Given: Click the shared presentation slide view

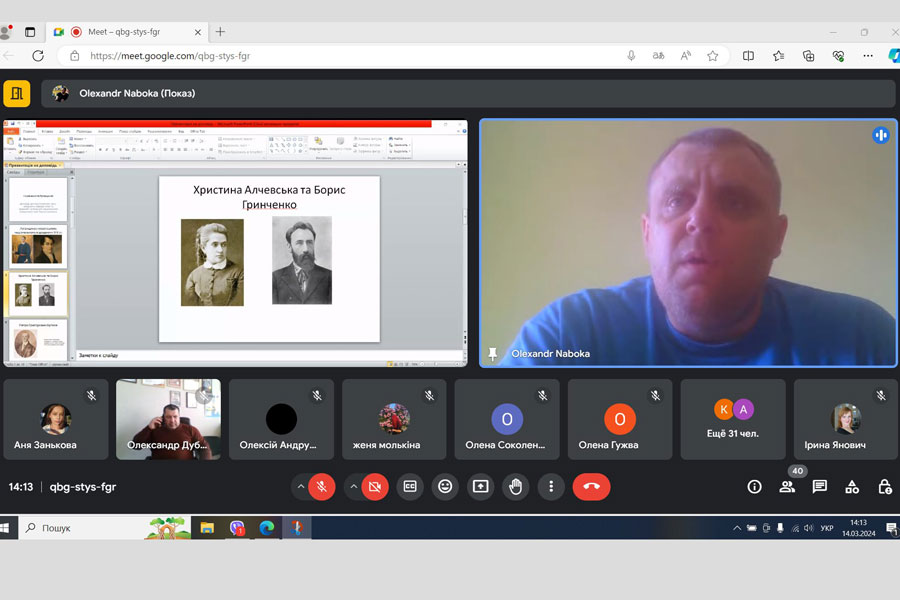Looking at the screenshot, I should (x=235, y=243).
